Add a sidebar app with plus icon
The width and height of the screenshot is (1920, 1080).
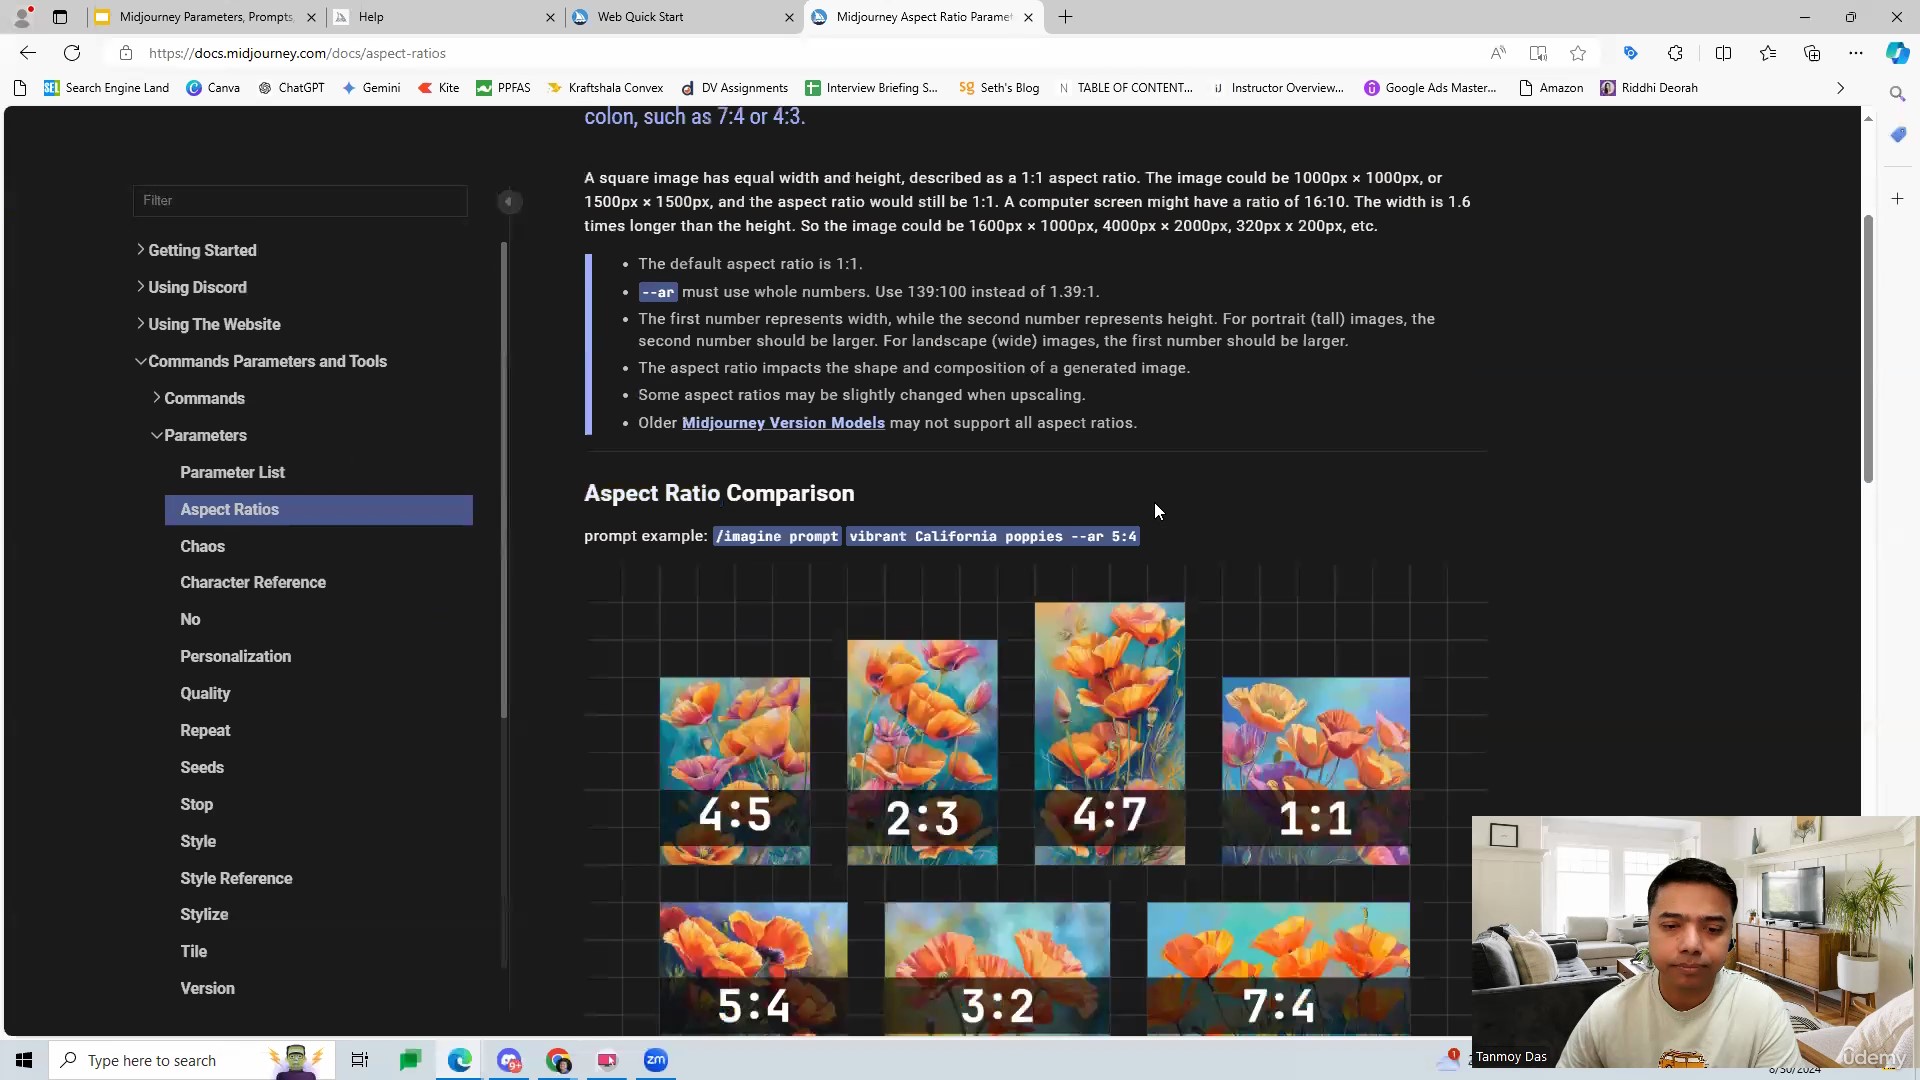[1898, 199]
